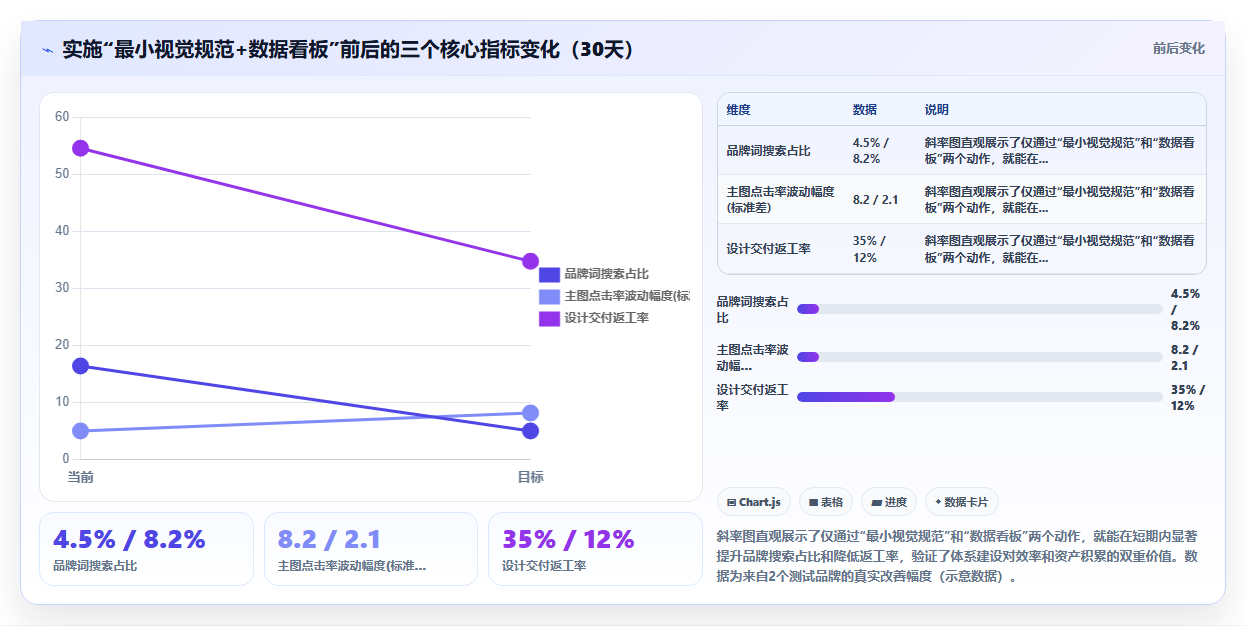Click the 数据 column header
Viewport: 1246px width, 626px height.
(x=865, y=109)
